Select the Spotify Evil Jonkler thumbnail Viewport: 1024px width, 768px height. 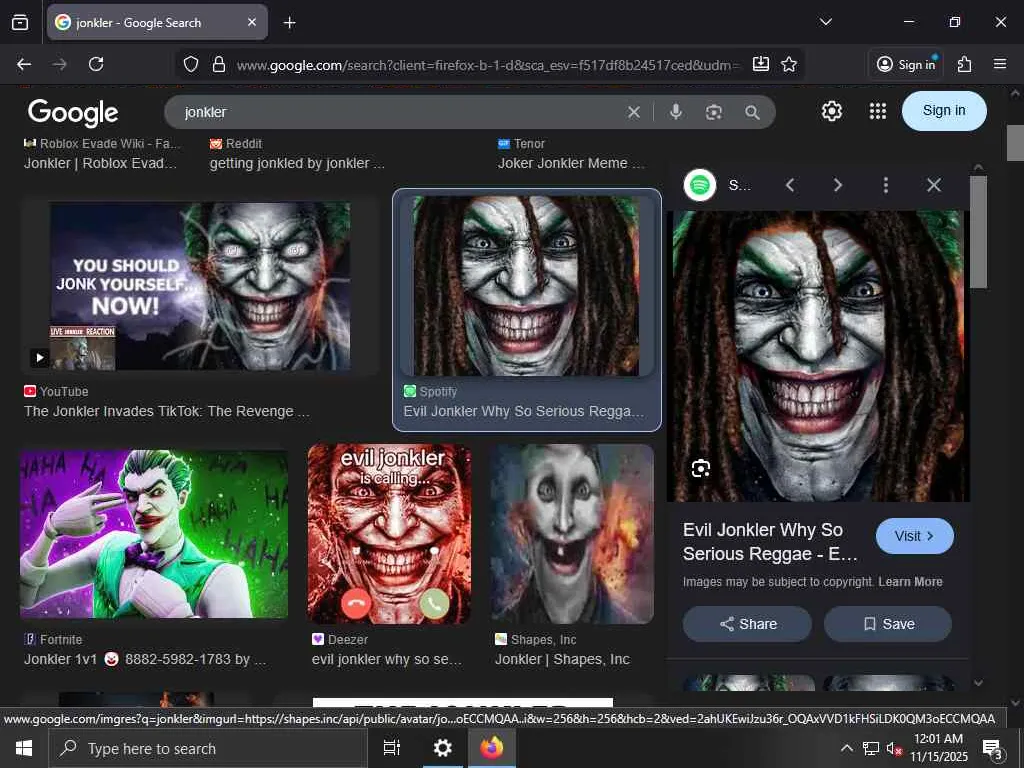pos(526,286)
